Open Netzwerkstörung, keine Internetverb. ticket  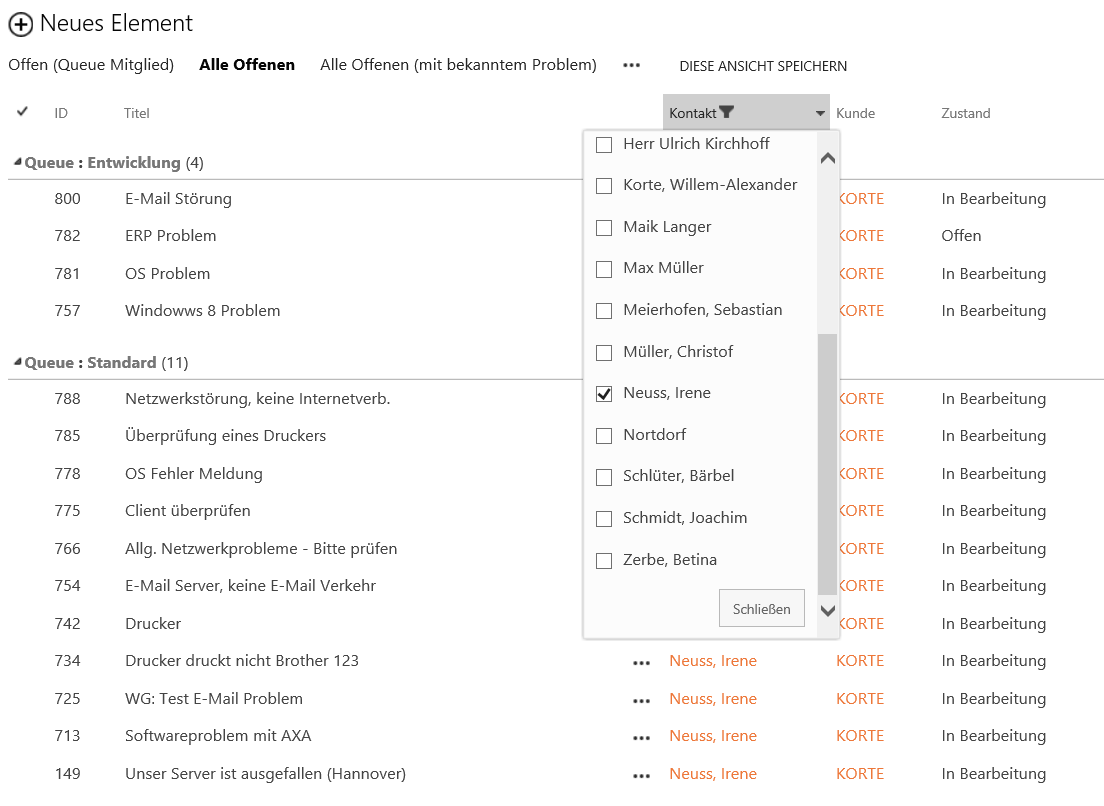coord(258,399)
